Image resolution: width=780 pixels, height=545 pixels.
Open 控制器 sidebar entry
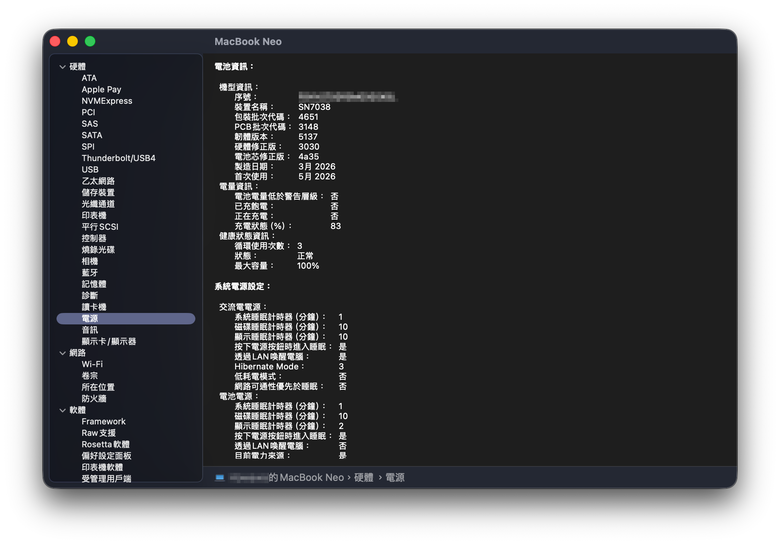tap(94, 238)
